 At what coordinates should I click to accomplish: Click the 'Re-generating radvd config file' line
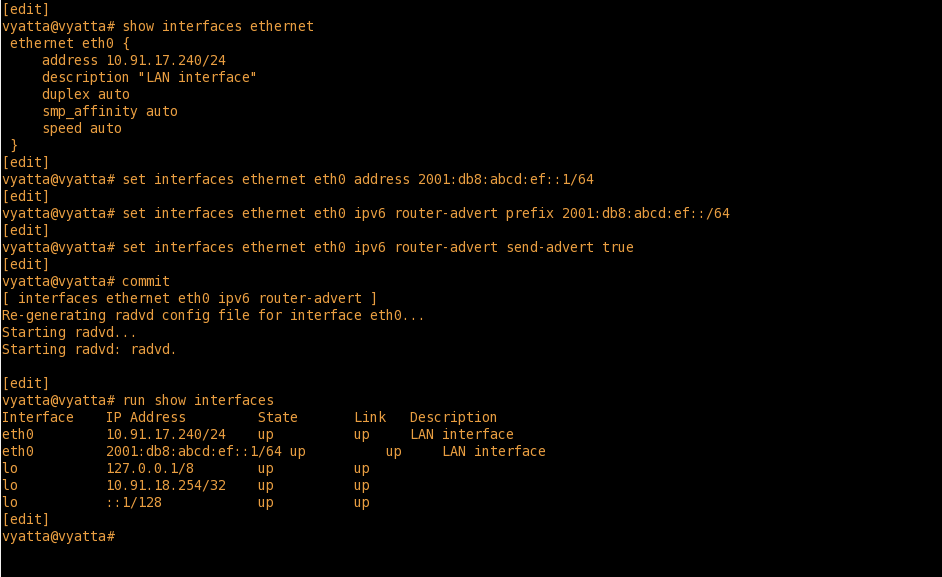(x=213, y=316)
